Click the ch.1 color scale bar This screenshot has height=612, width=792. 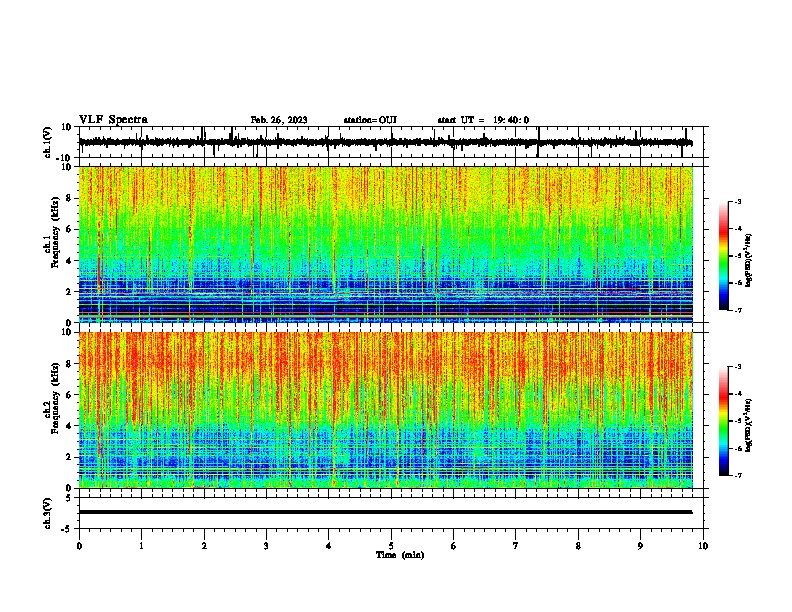tap(724, 256)
